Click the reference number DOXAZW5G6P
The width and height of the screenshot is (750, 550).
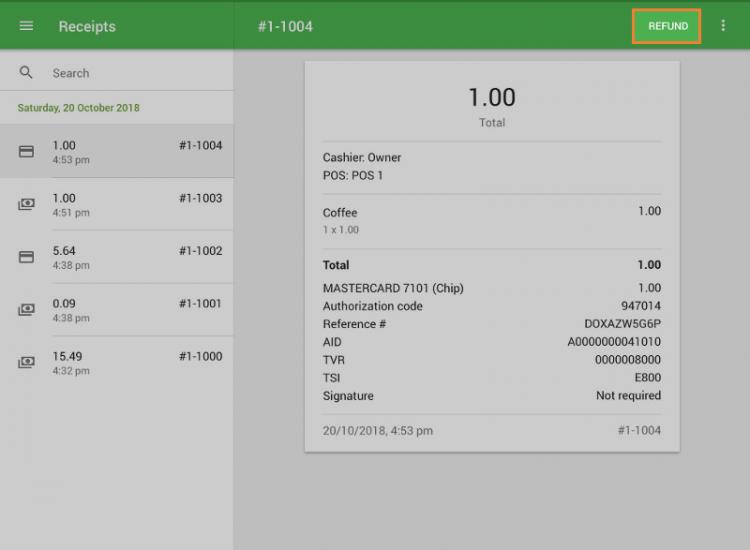[x=622, y=324]
